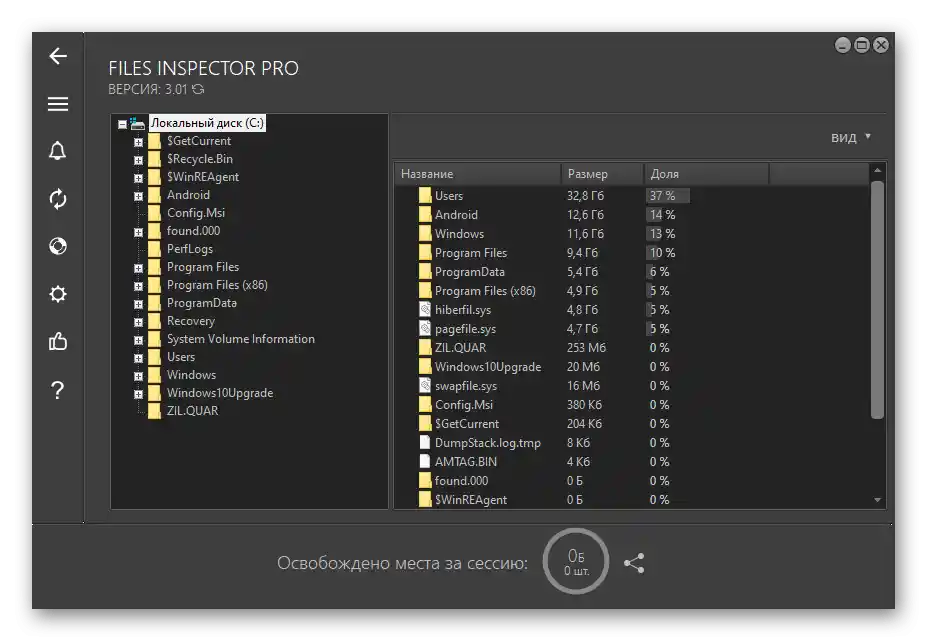This screenshot has width=927, height=641.
Task: Click the update icon next to version 3.01
Action: tap(198, 89)
